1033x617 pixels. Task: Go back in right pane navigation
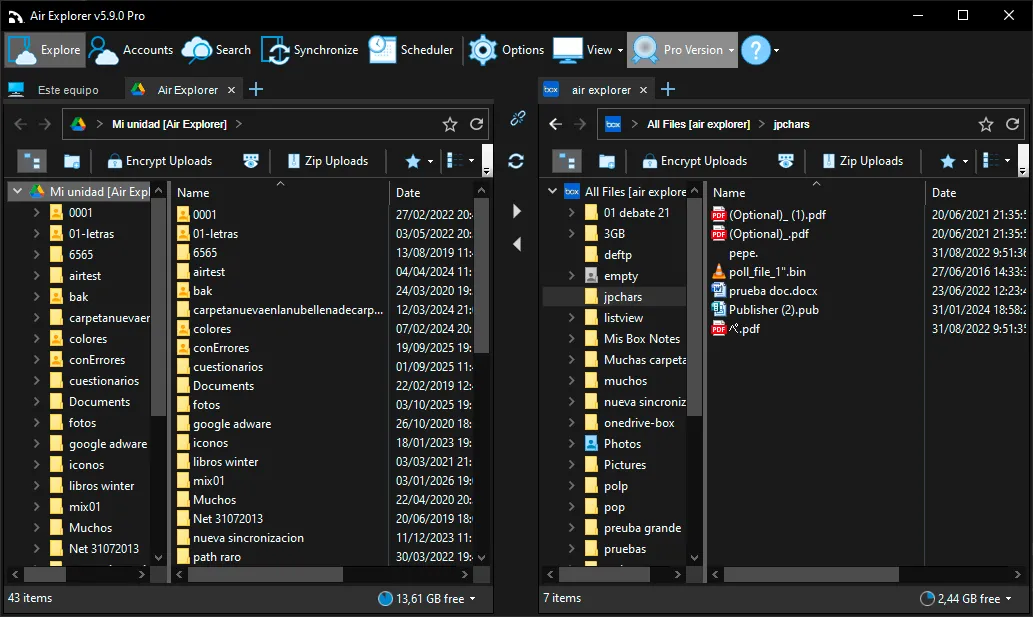[x=555, y=124]
